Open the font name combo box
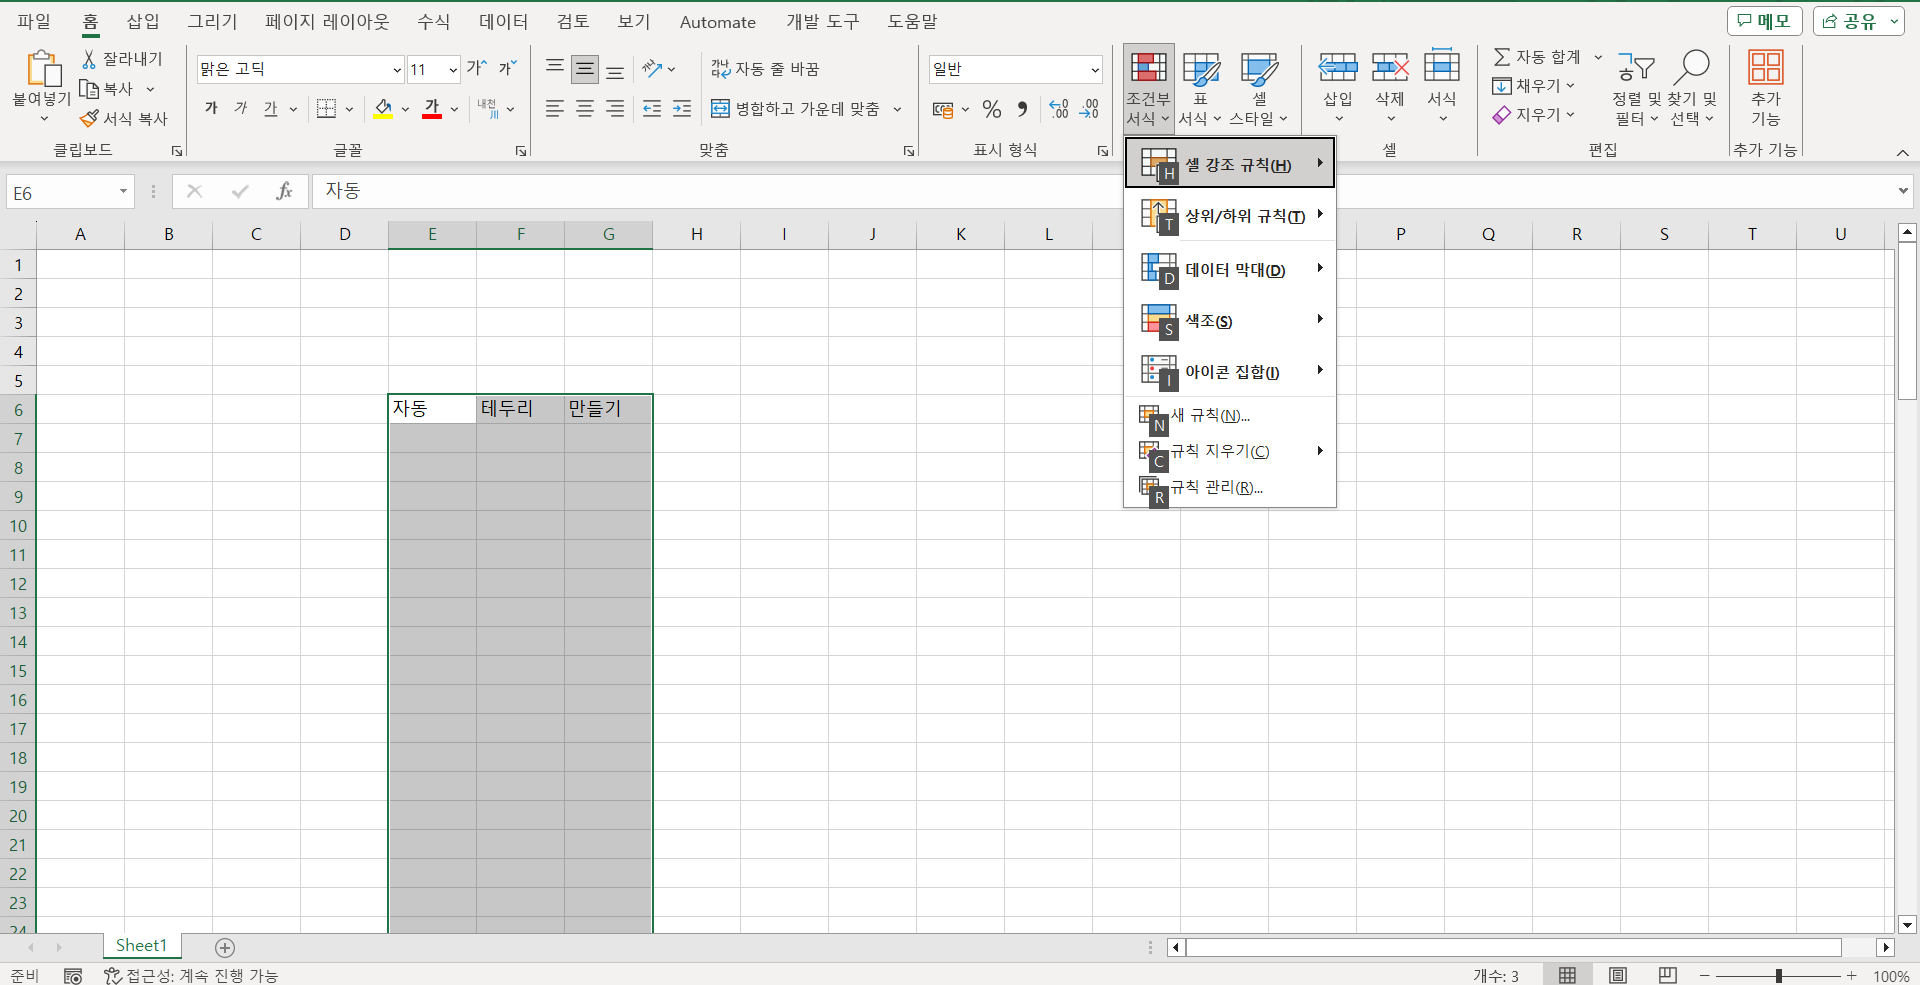 [300, 69]
